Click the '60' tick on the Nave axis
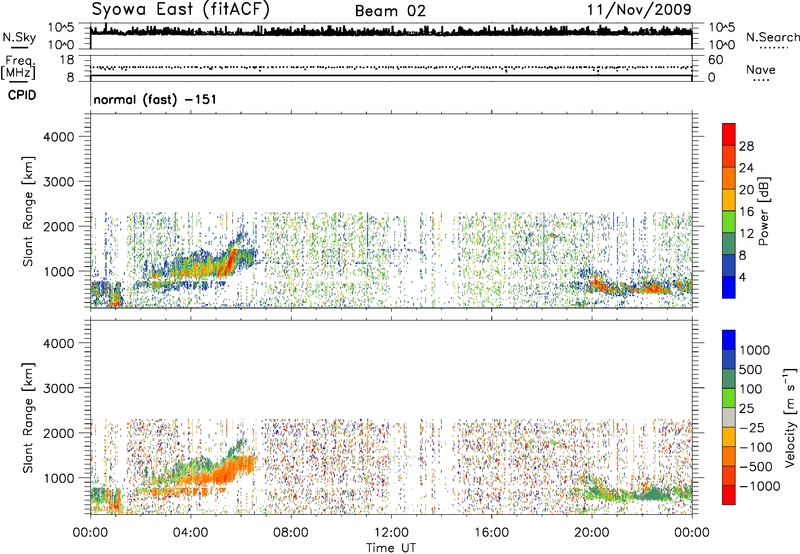 click(715, 60)
